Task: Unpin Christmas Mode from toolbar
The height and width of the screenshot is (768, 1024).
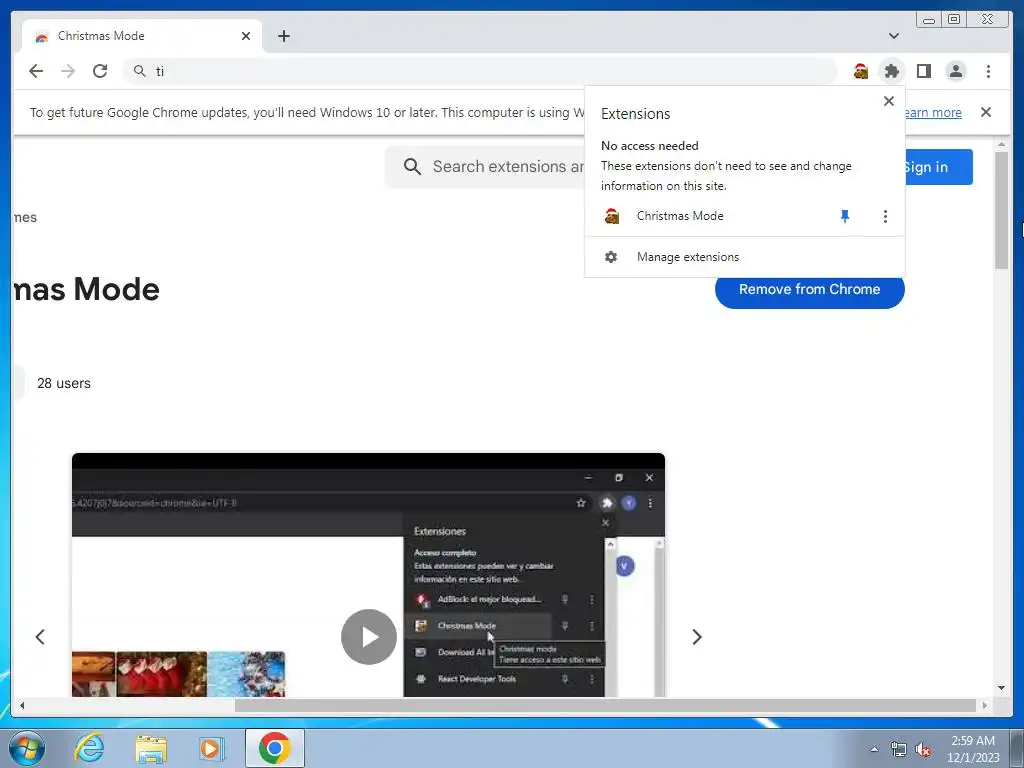Action: 844,216
